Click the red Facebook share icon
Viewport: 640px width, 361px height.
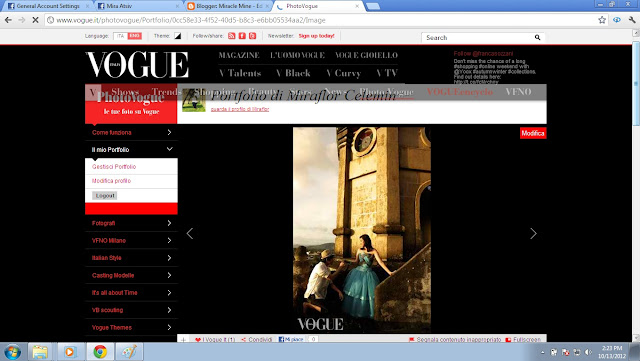pyautogui.click(x=242, y=36)
